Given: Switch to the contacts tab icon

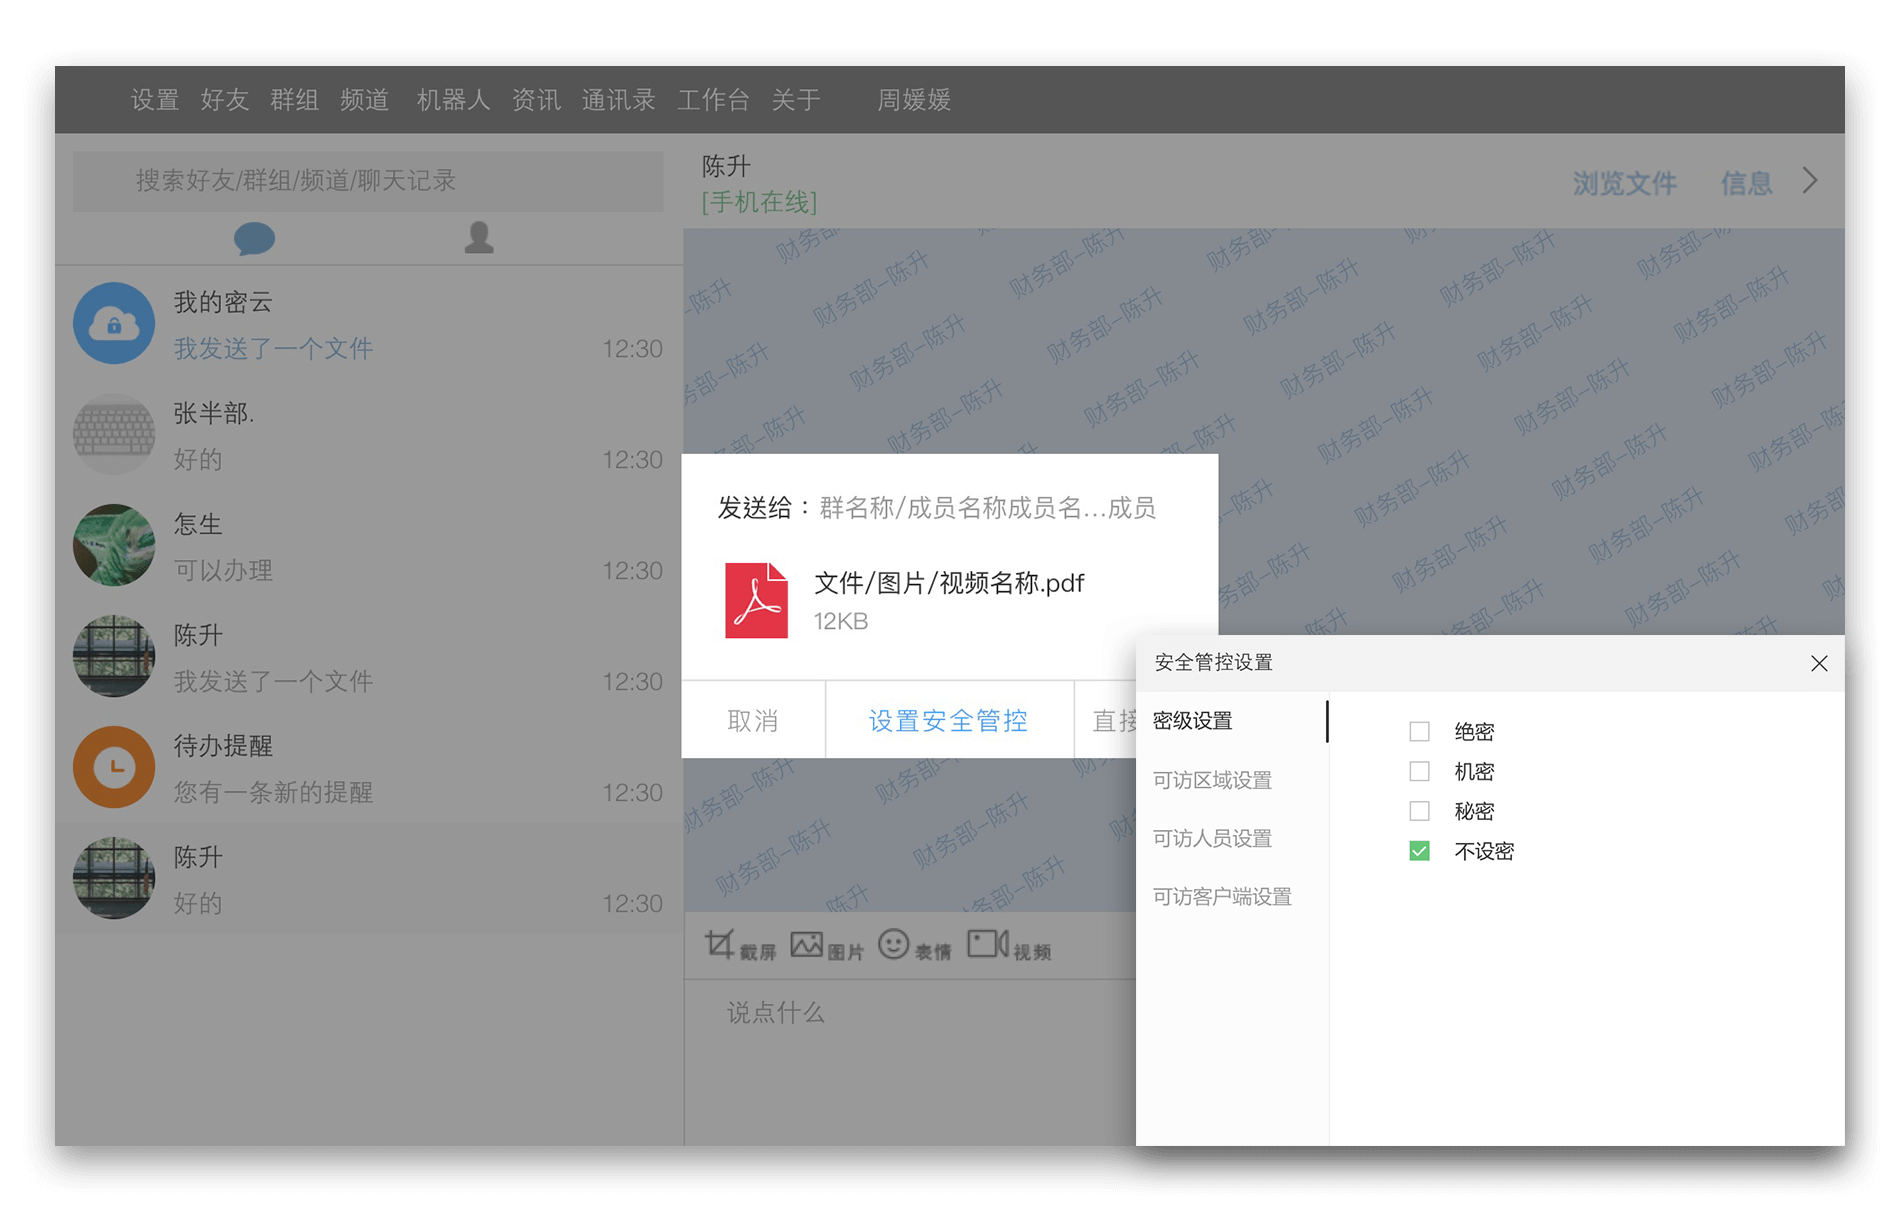Looking at the screenshot, I should click(x=479, y=237).
